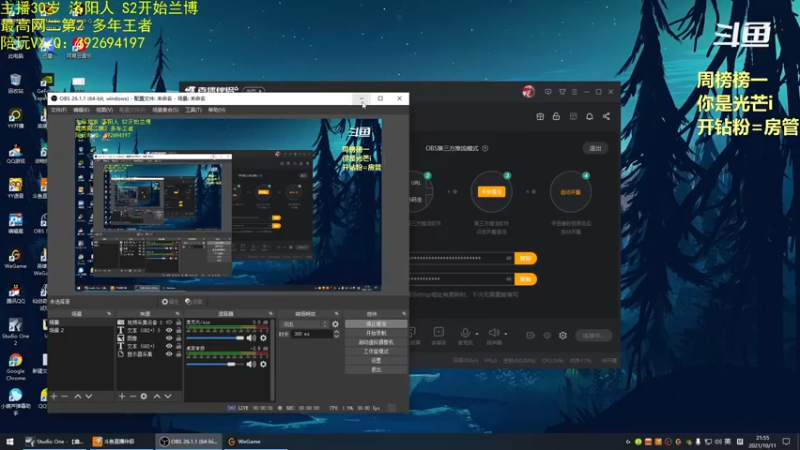The height and width of the screenshot is (450, 800).
Task: Pop out the 来源 dock panel
Action: coord(177,314)
